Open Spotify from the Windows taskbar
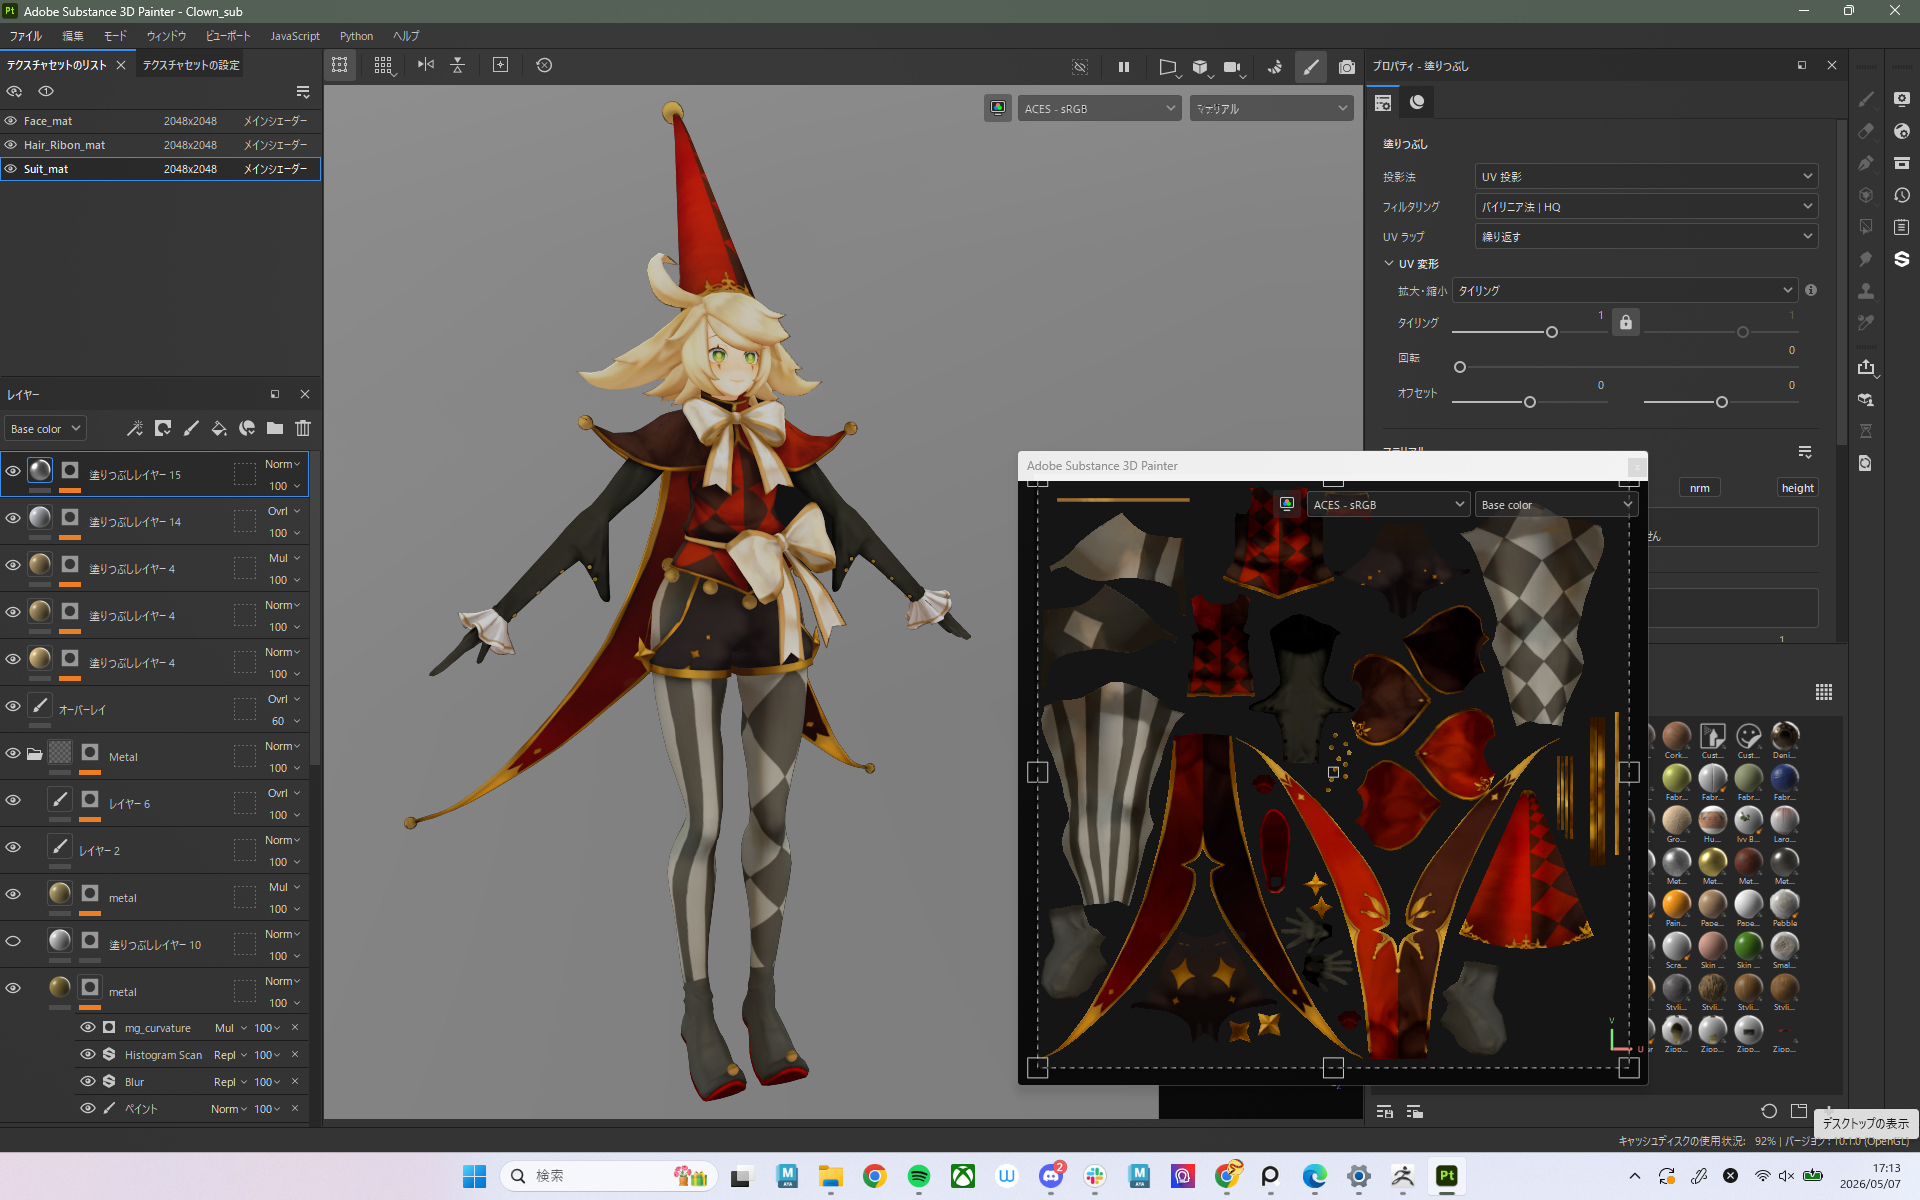Viewport: 1920px width, 1200px height. (x=919, y=1176)
